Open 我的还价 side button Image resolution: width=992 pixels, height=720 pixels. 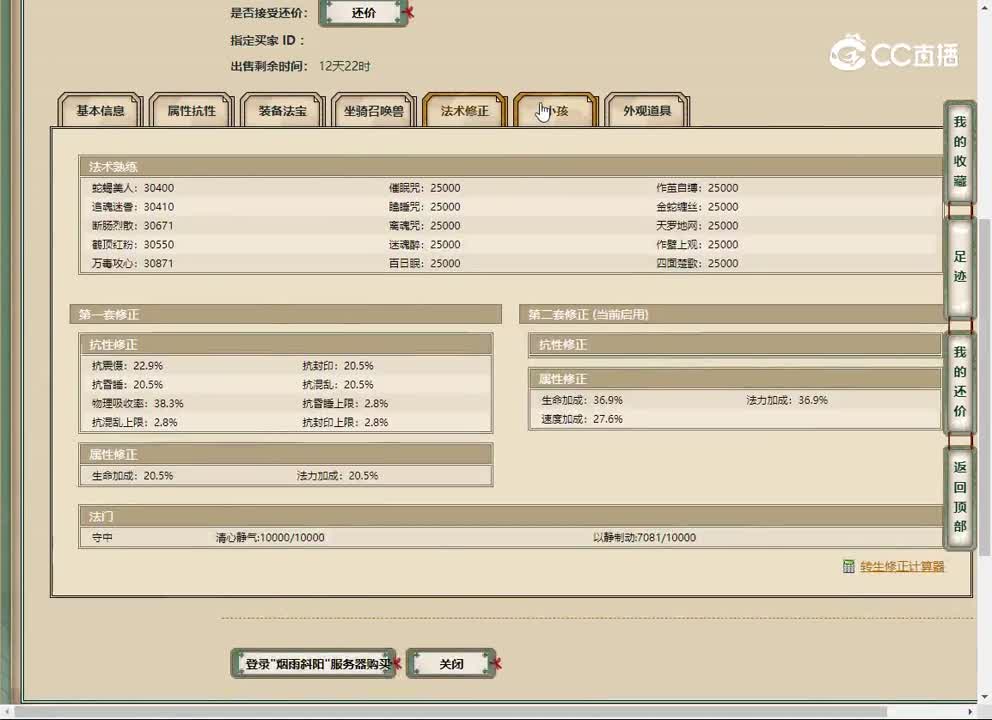[x=959, y=381]
